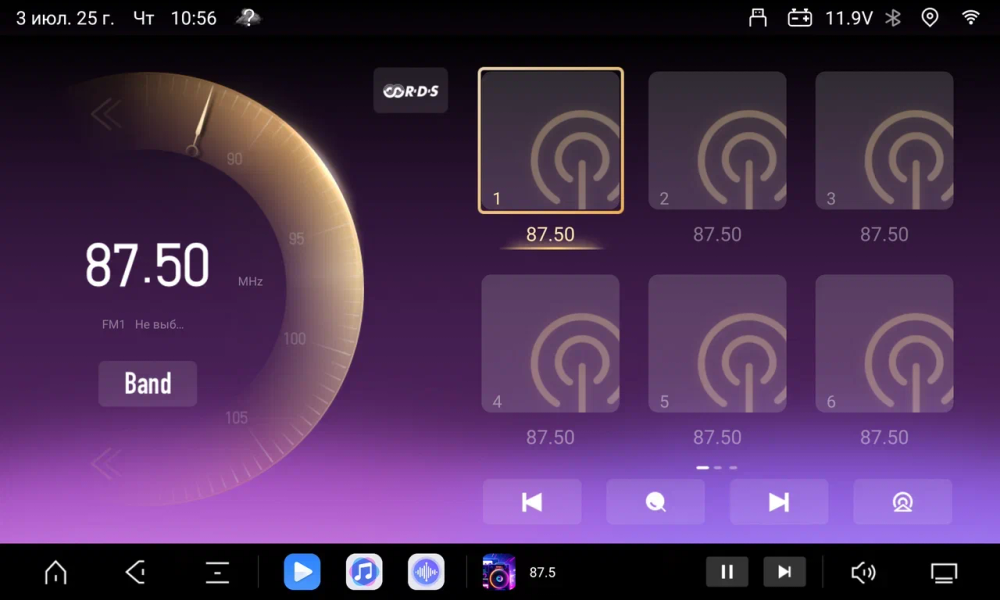Open the music player app icon
Screen dimensions: 1000x600
click(x=363, y=572)
